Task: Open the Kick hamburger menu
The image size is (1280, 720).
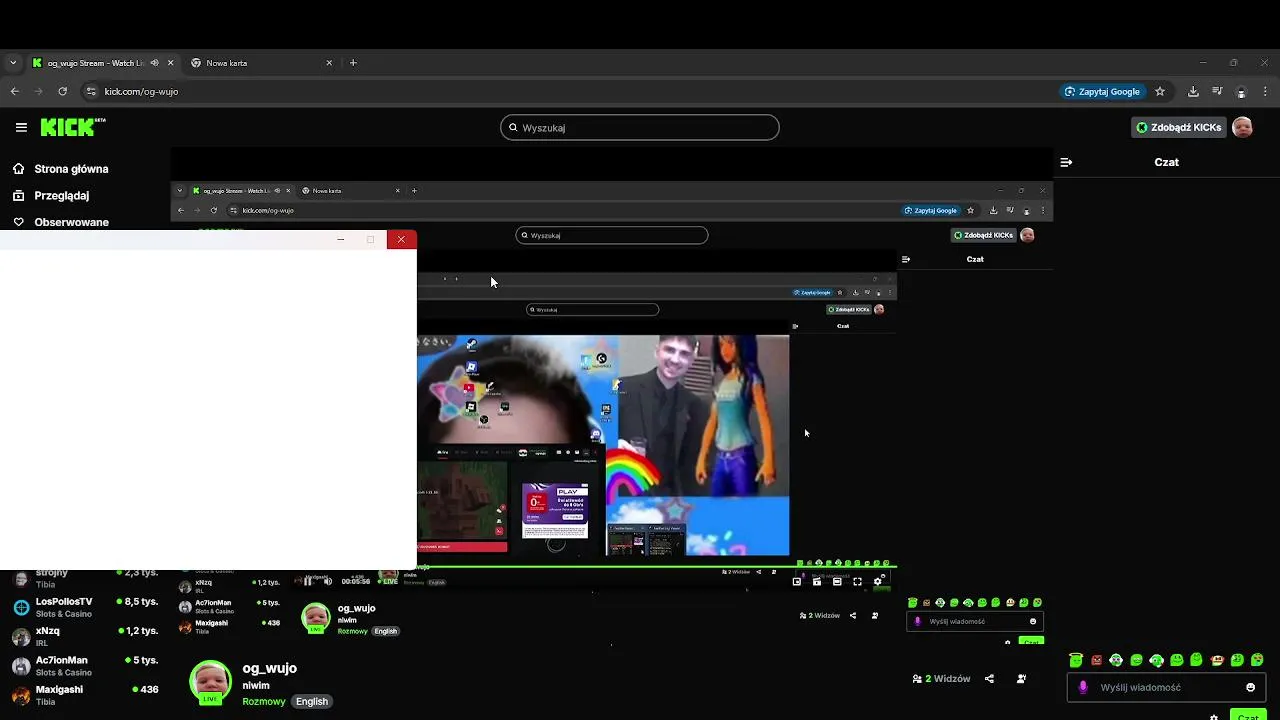Action: click(x=21, y=127)
